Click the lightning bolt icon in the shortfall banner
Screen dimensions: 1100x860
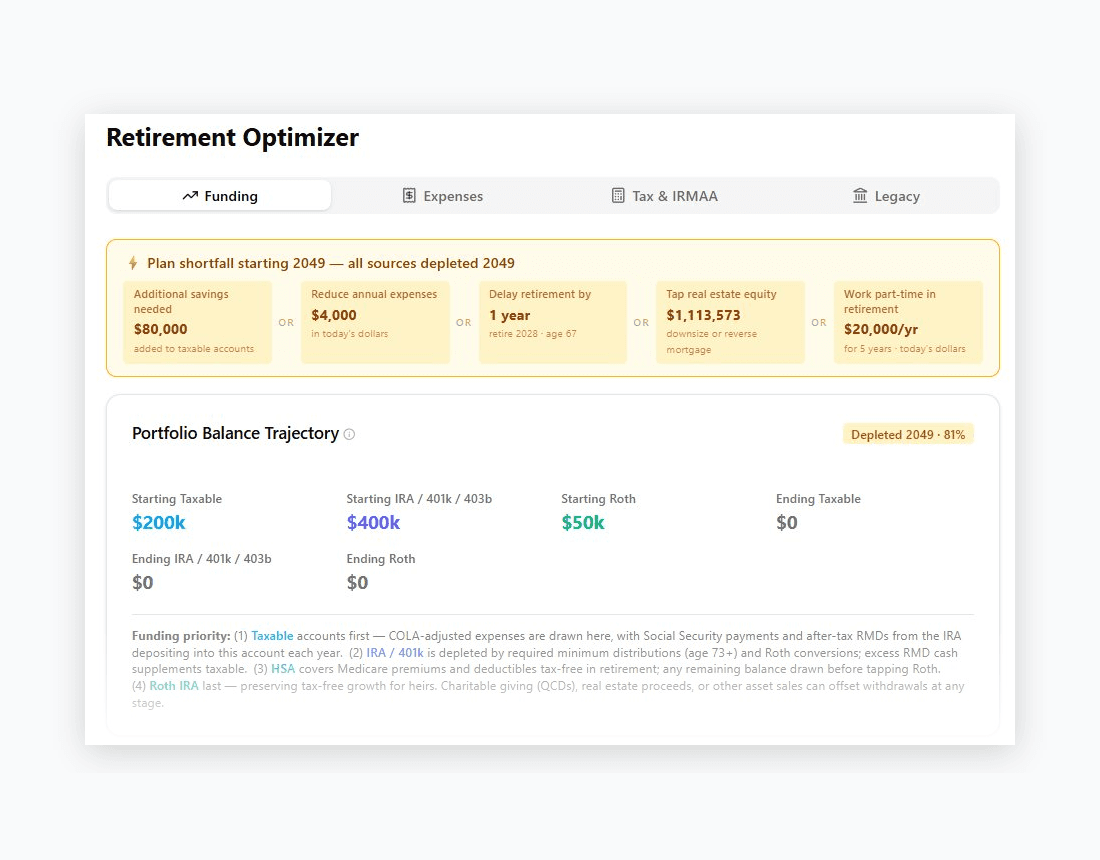point(133,262)
